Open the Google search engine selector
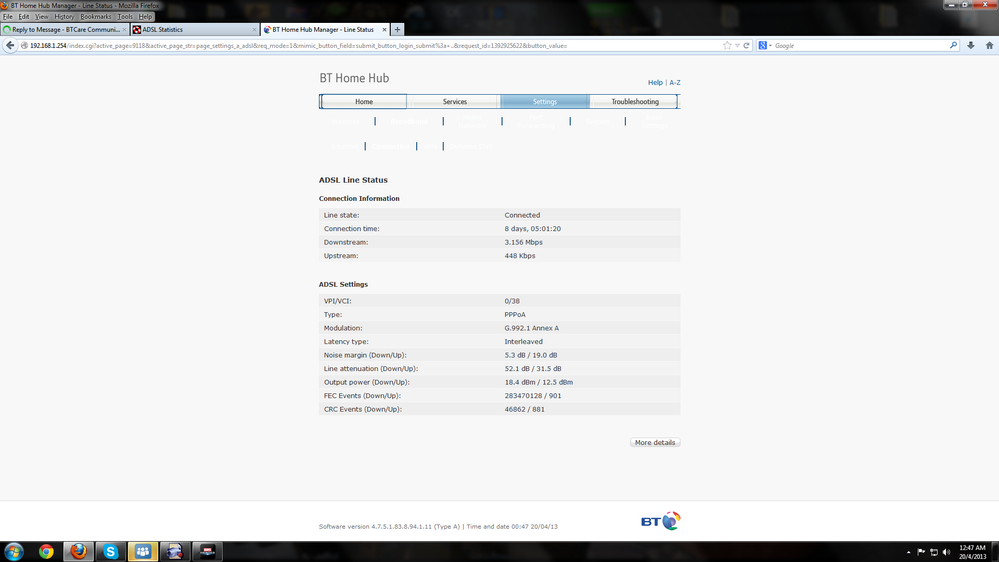 point(765,45)
